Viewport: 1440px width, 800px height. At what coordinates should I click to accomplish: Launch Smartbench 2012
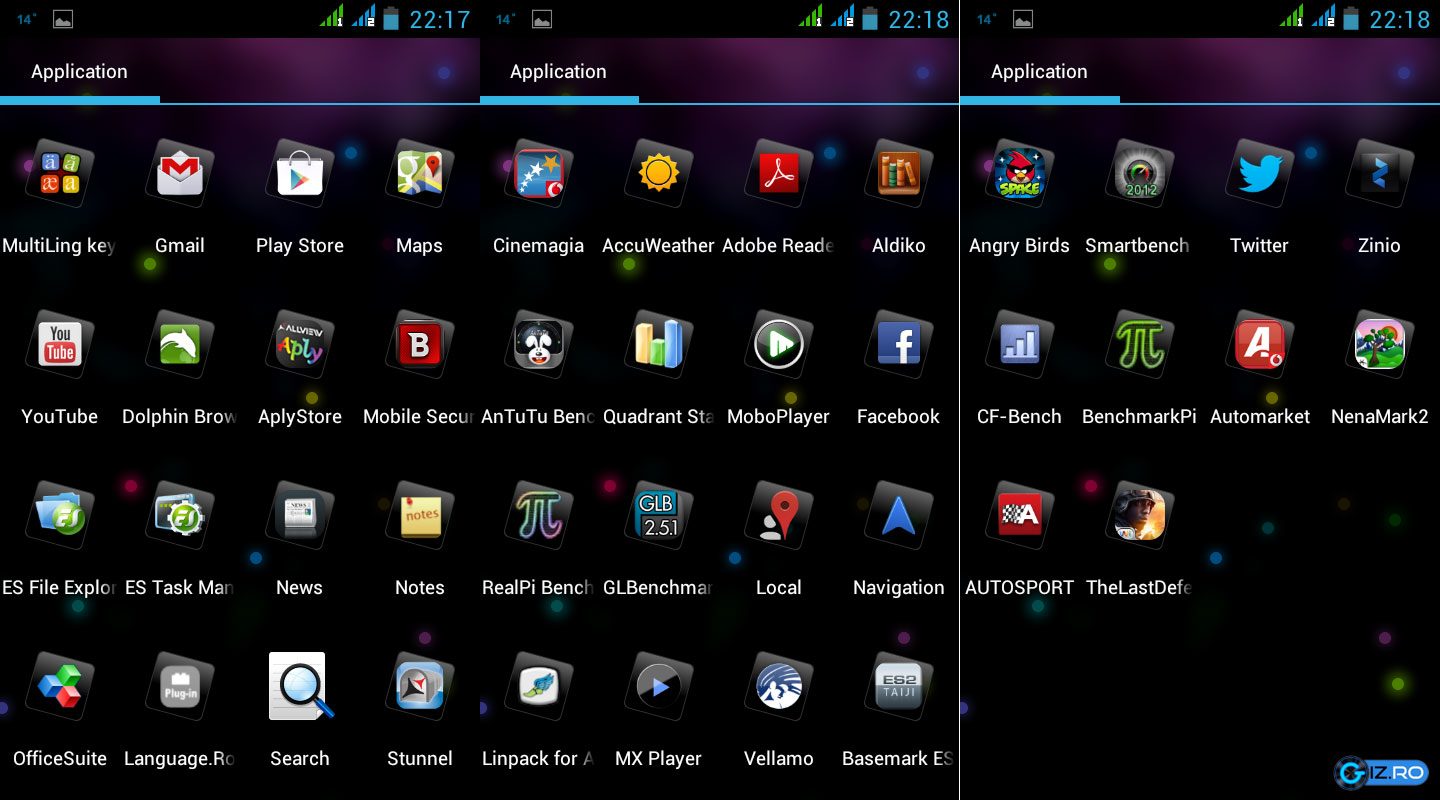pos(1140,173)
